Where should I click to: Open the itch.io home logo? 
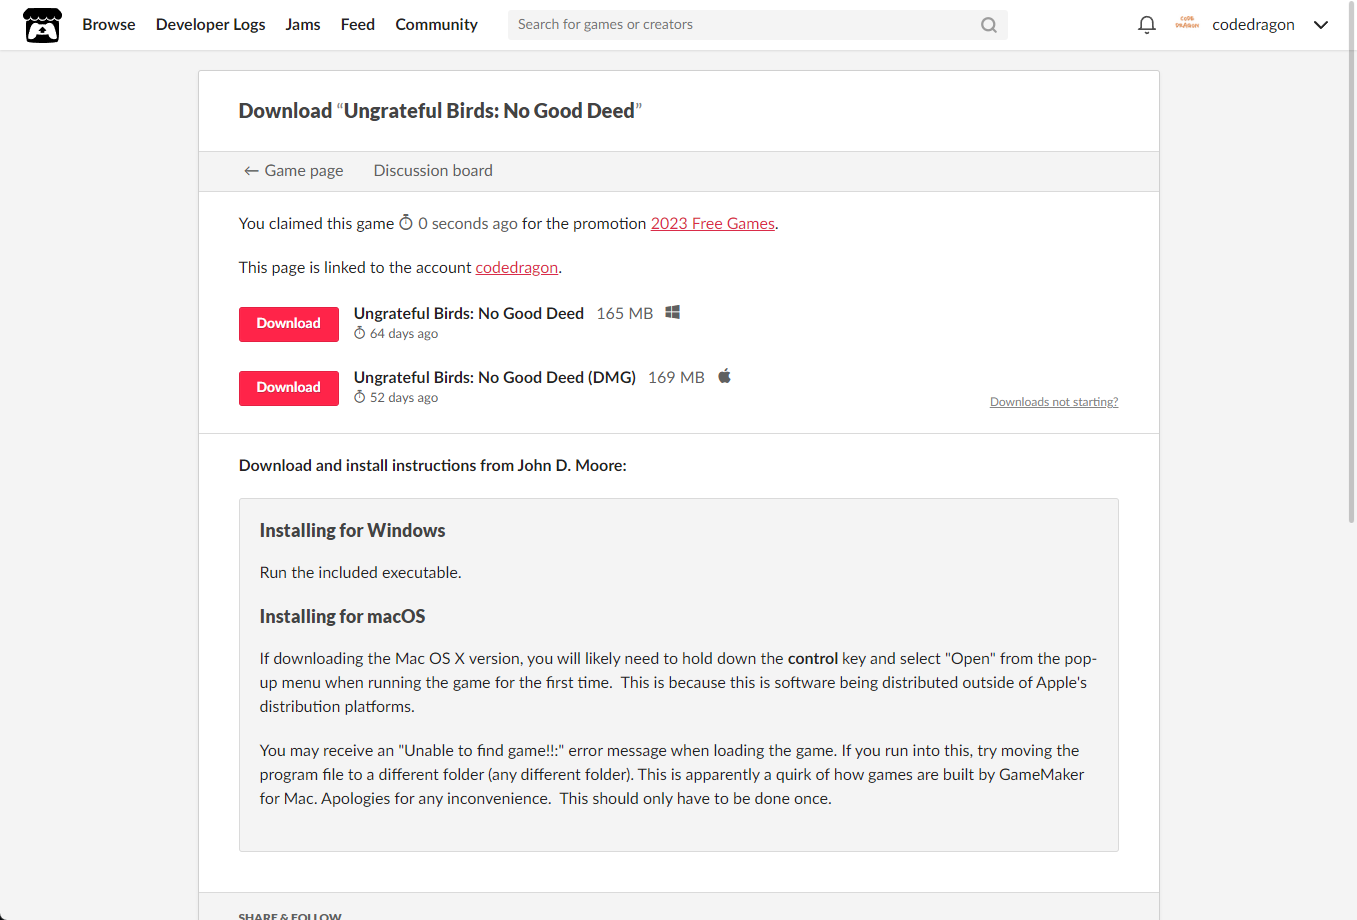point(42,25)
